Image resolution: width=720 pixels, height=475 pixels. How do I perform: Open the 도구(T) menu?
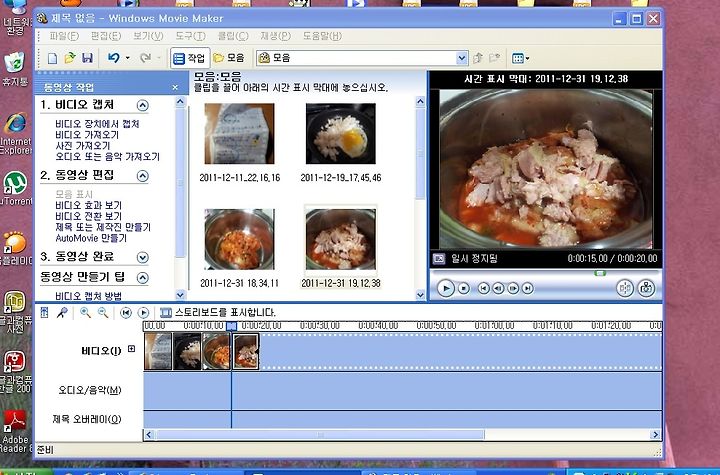point(190,36)
